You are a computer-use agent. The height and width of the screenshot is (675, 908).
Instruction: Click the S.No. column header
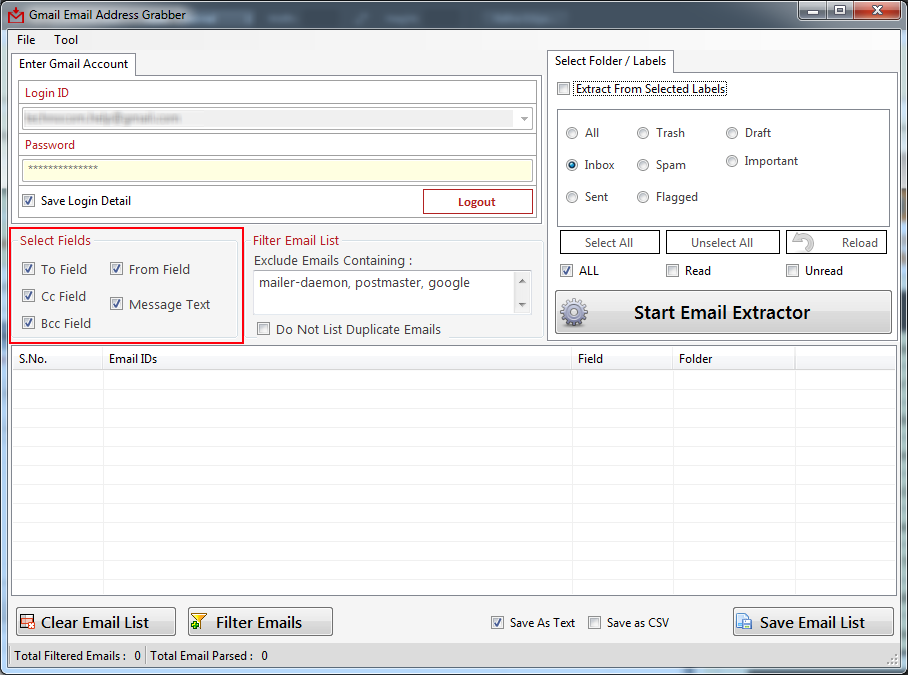pyautogui.click(x=58, y=359)
